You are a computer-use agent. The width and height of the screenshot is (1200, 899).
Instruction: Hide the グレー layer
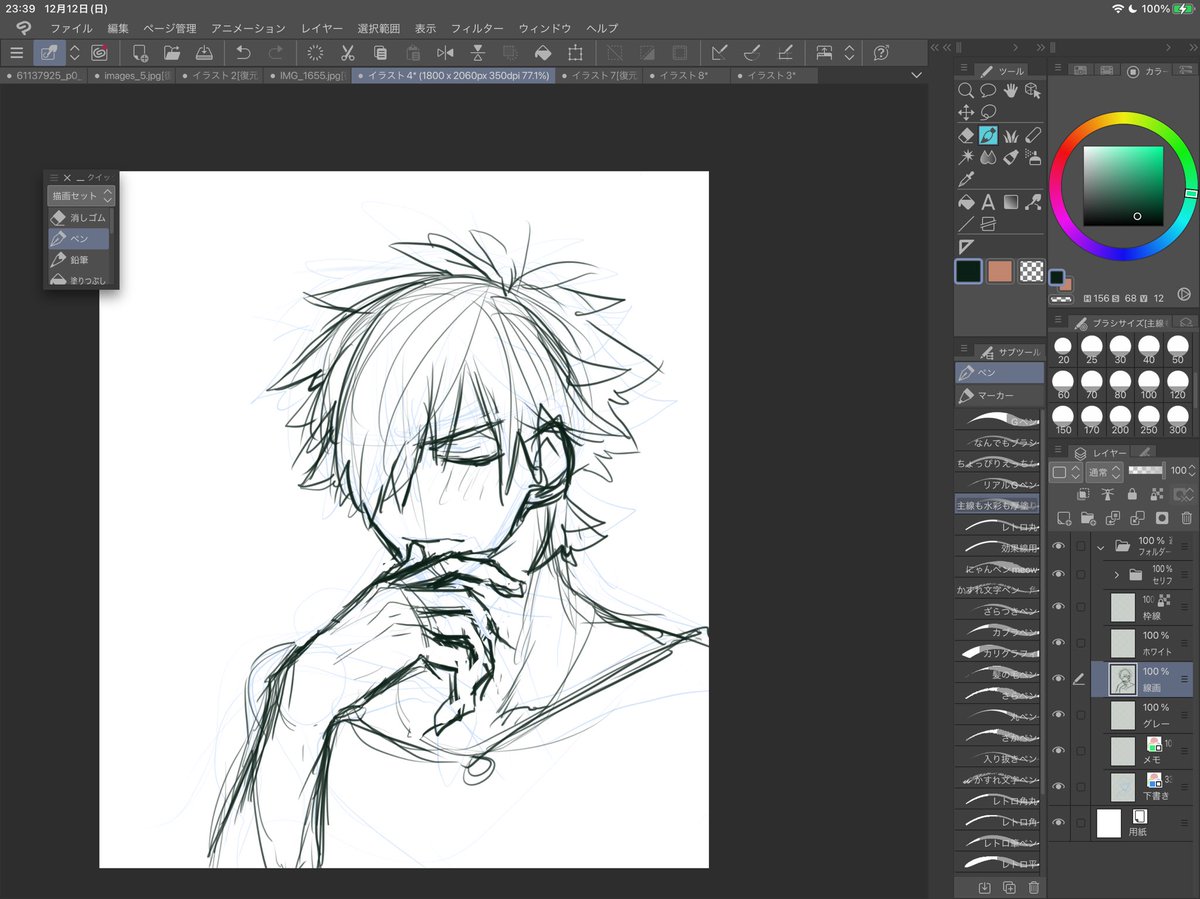coord(1058,715)
